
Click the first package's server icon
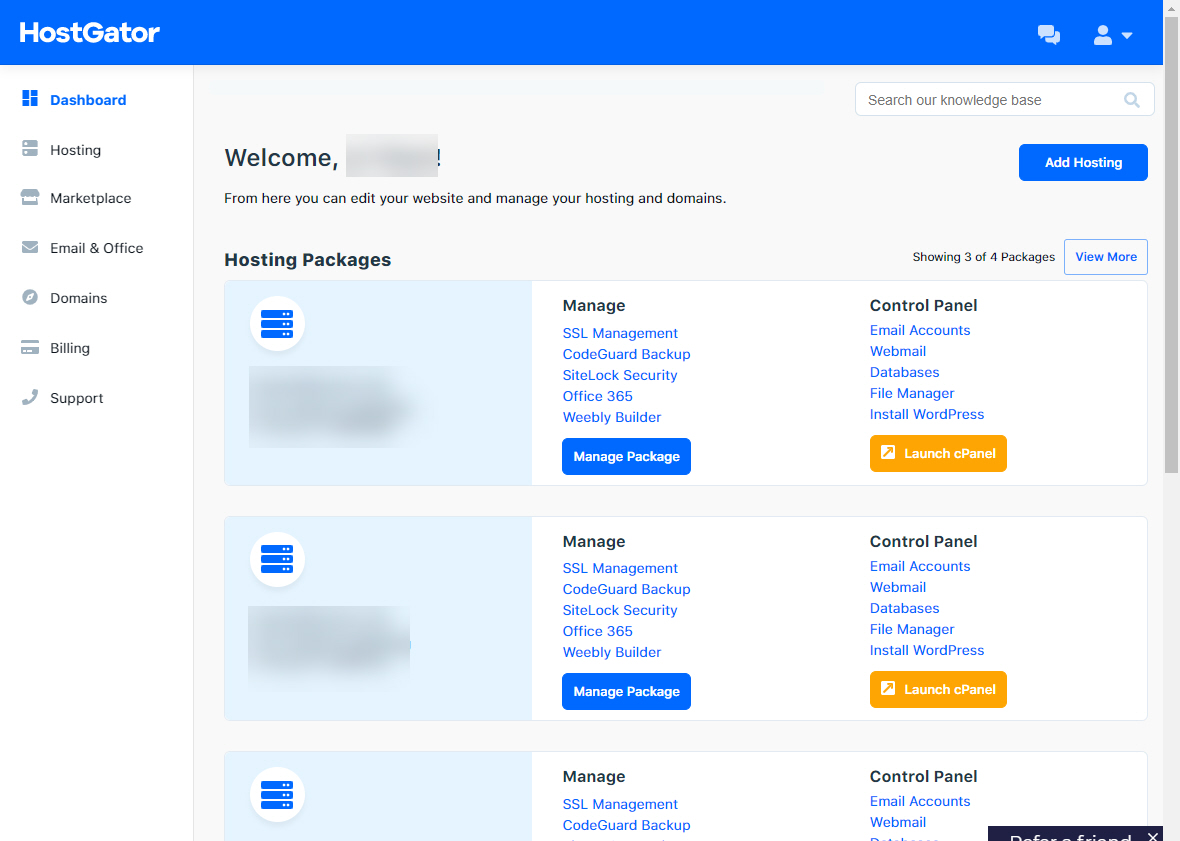coord(277,324)
